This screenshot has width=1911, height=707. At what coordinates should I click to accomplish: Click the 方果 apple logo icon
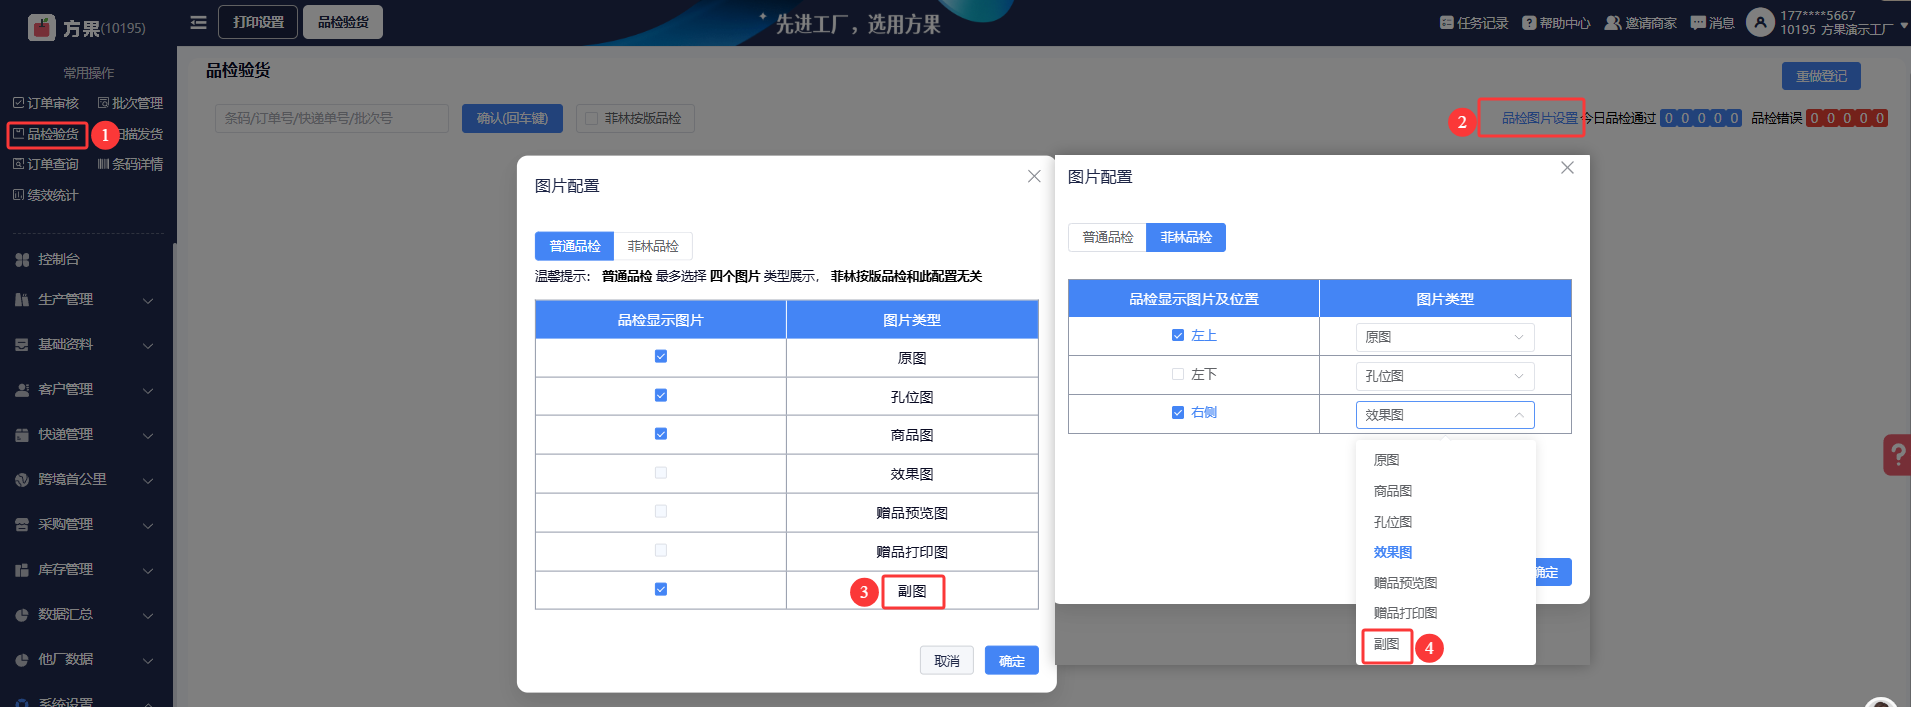(x=41, y=27)
